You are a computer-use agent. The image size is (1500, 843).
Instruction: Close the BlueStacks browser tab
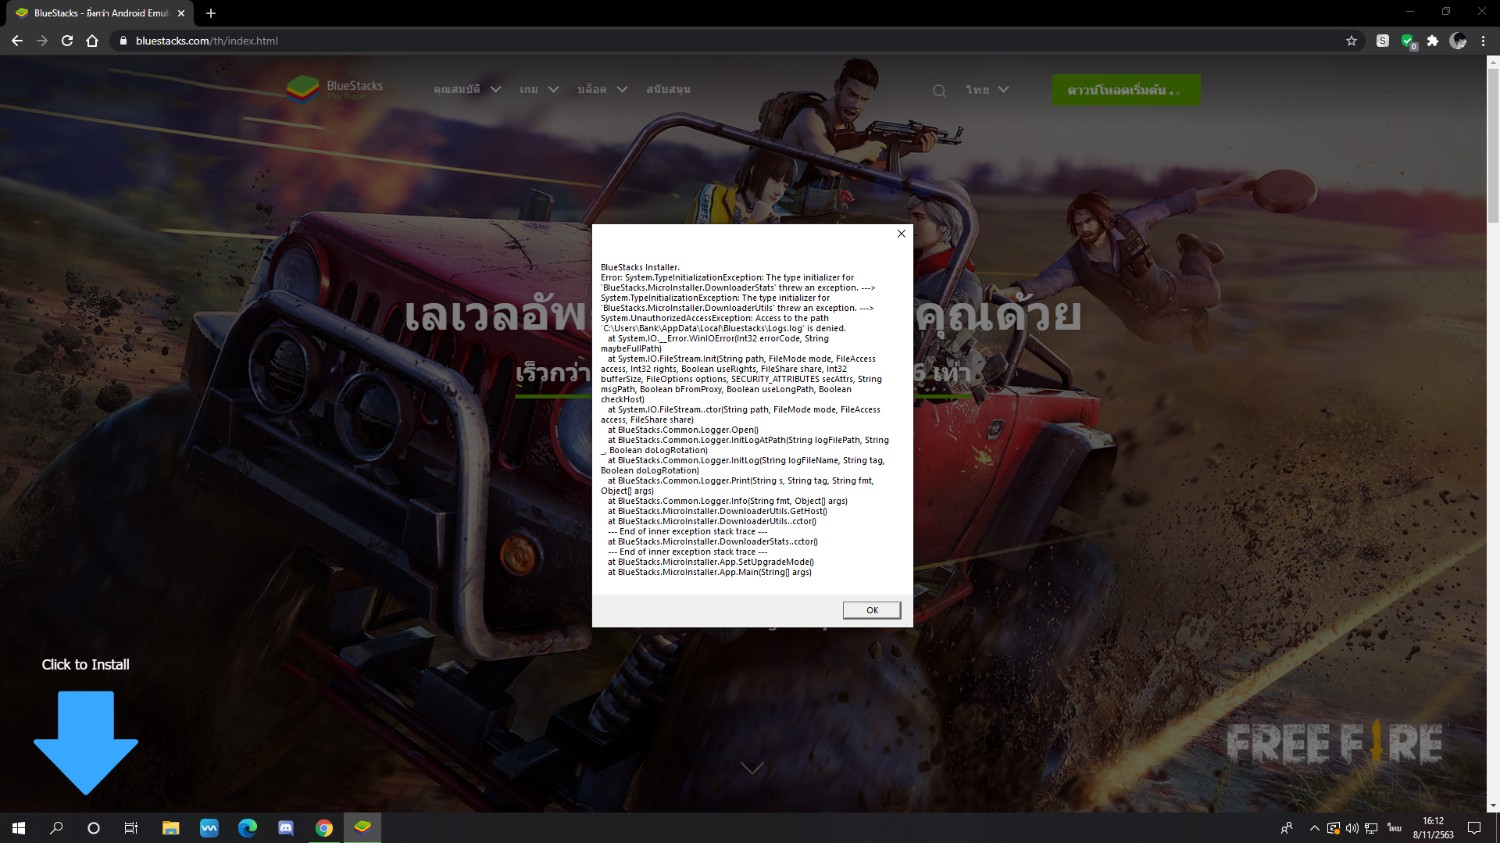pos(181,13)
